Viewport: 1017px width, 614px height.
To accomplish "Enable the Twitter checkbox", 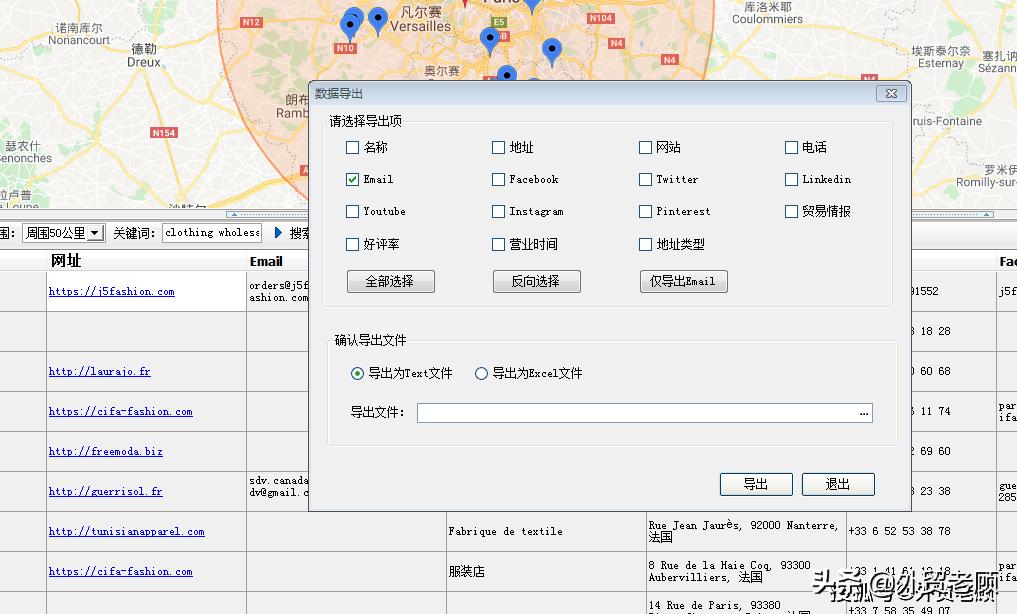I will (645, 179).
